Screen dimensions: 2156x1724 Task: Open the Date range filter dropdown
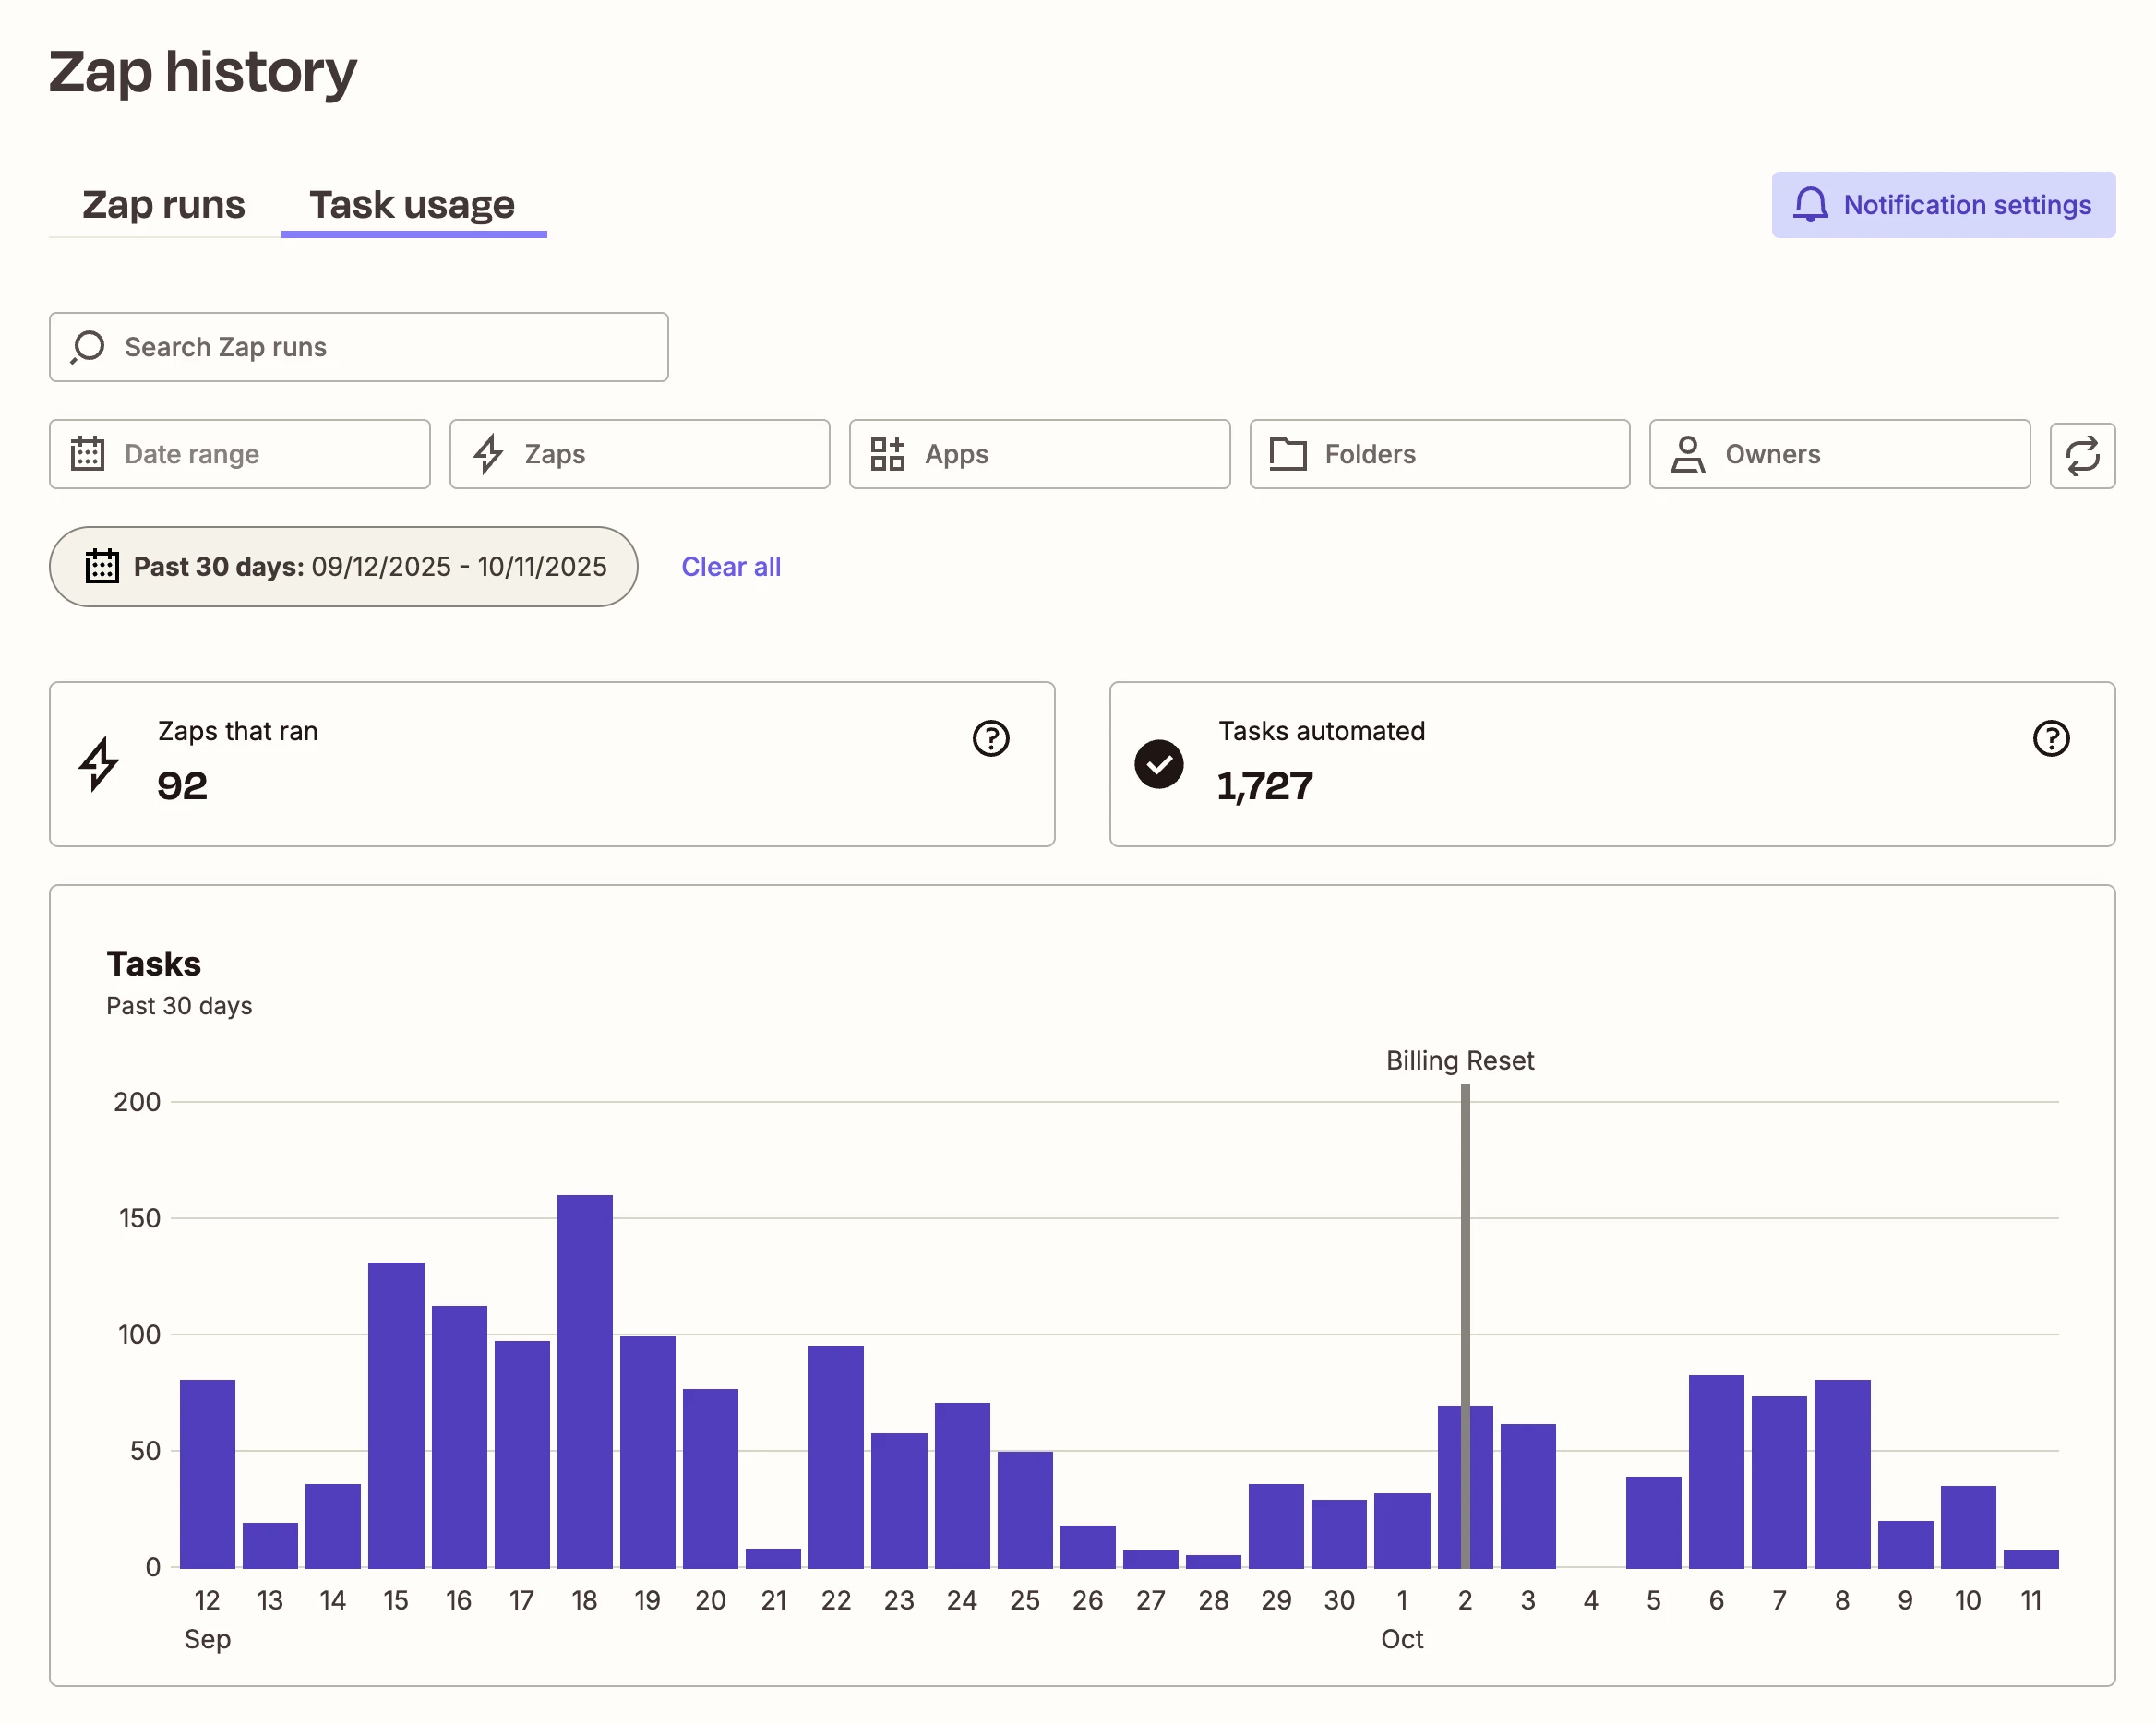click(x=239, y=455)
